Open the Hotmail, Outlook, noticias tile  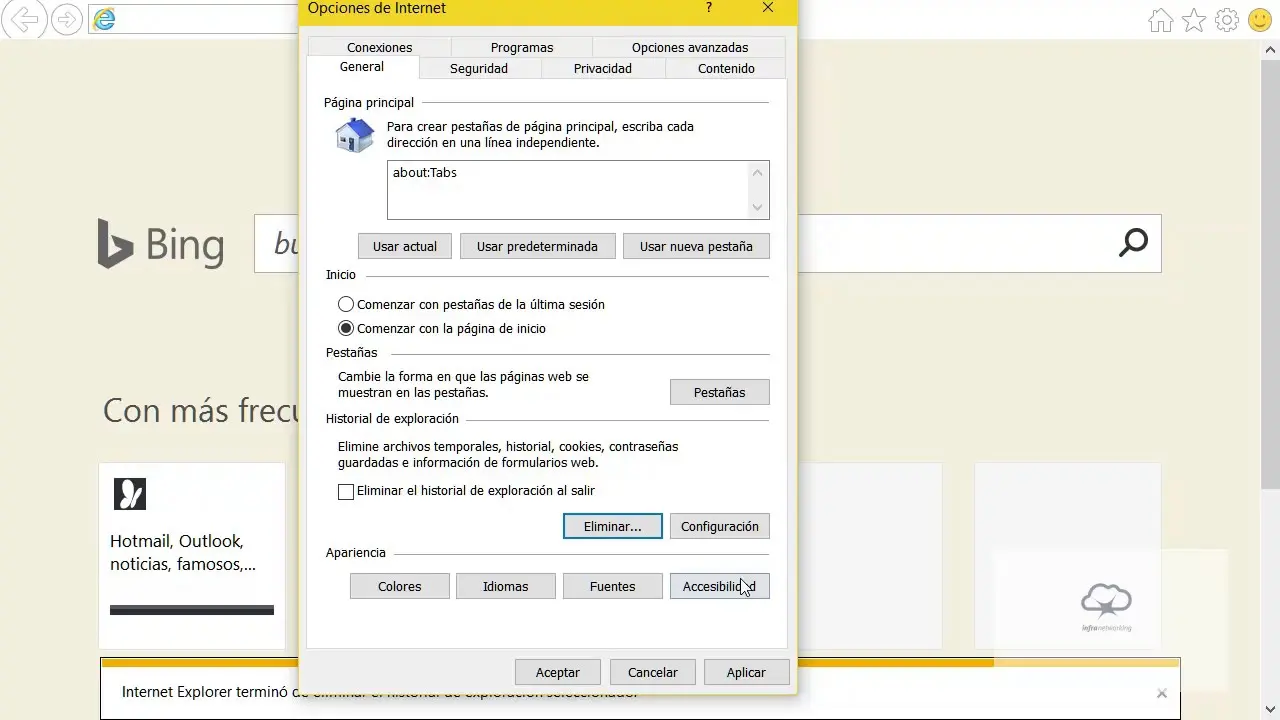point(192,555)
